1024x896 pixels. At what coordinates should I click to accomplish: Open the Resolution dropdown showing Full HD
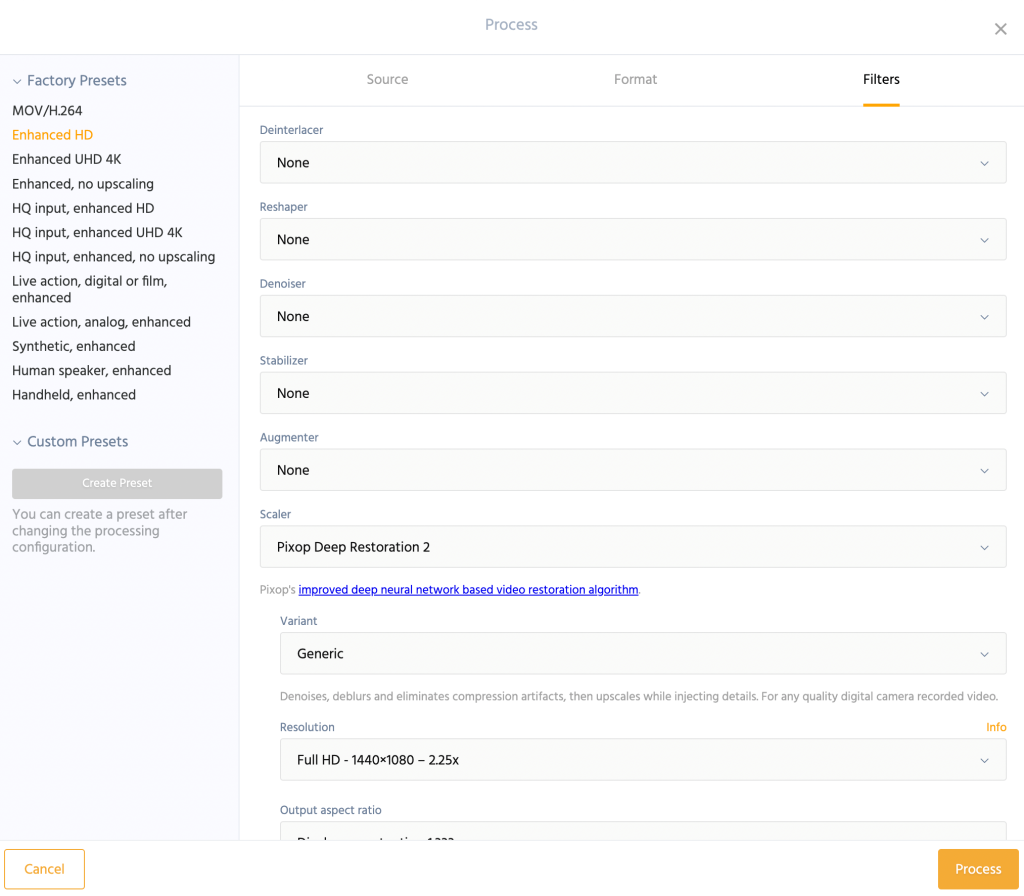pos(642,760)
